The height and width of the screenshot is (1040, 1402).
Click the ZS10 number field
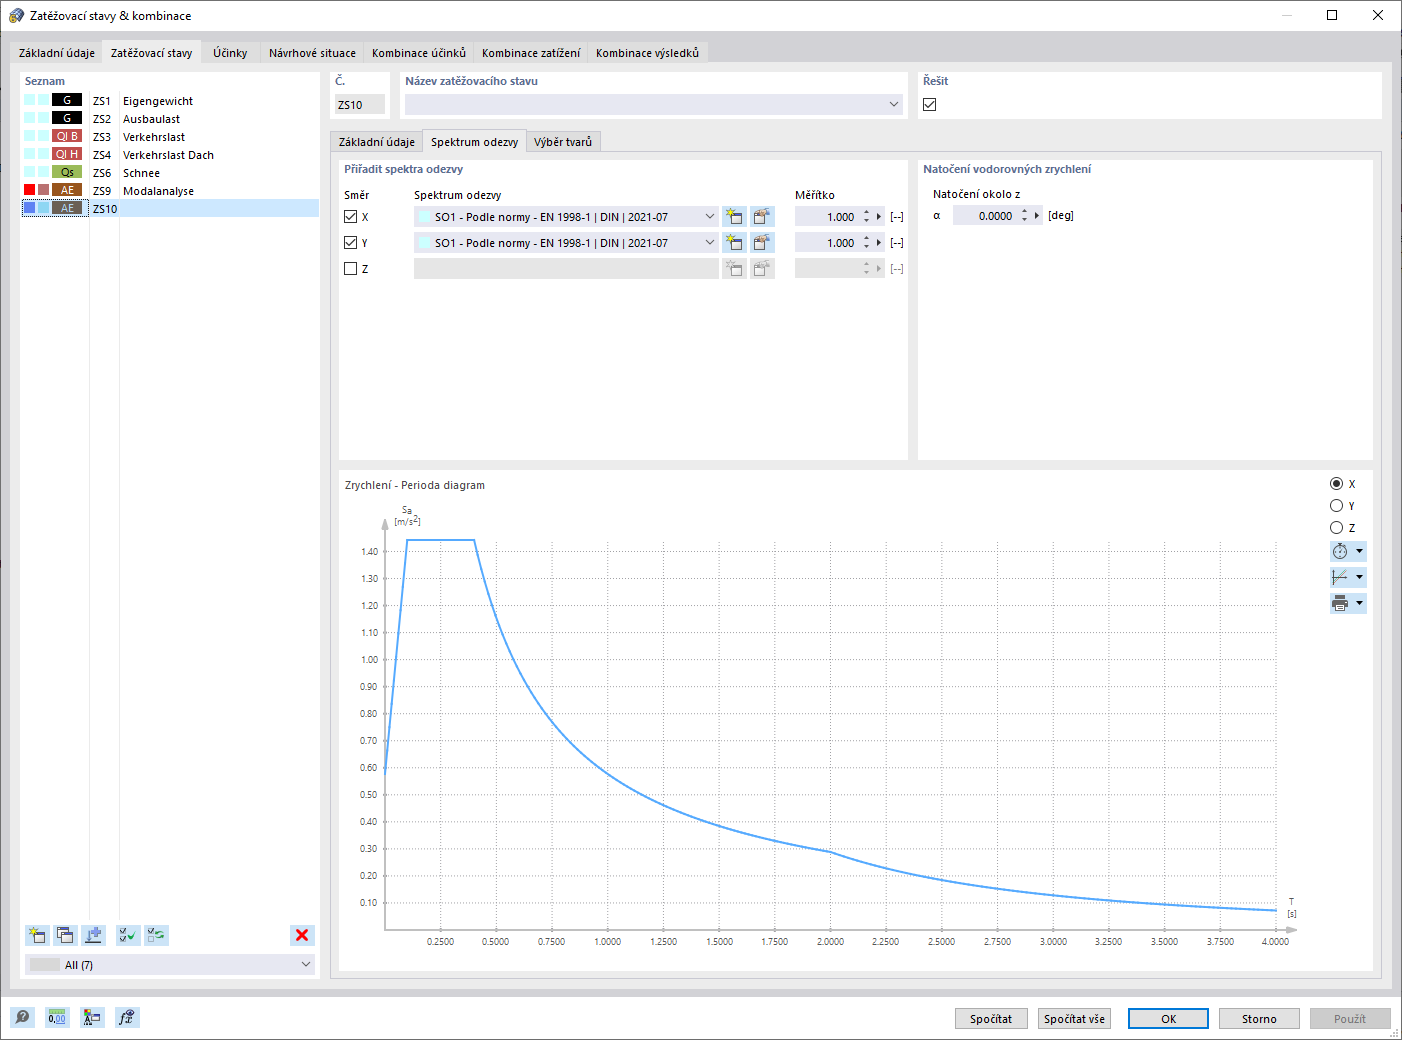click(360, 104)
